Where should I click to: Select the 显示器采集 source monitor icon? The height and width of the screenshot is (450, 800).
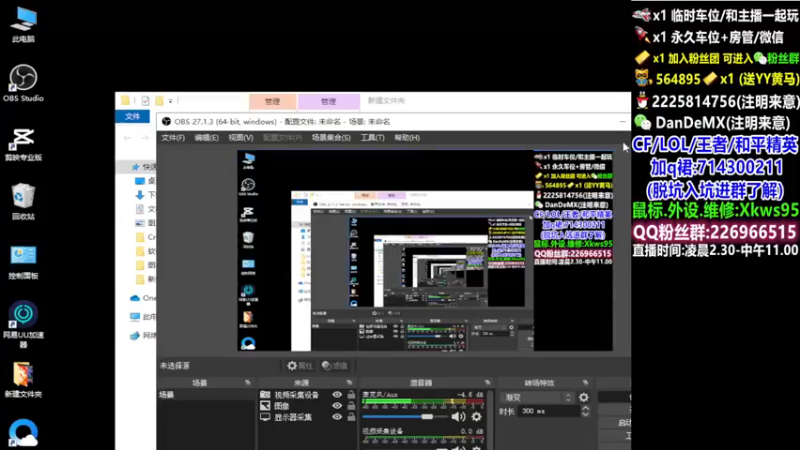(x=265, y=417)
